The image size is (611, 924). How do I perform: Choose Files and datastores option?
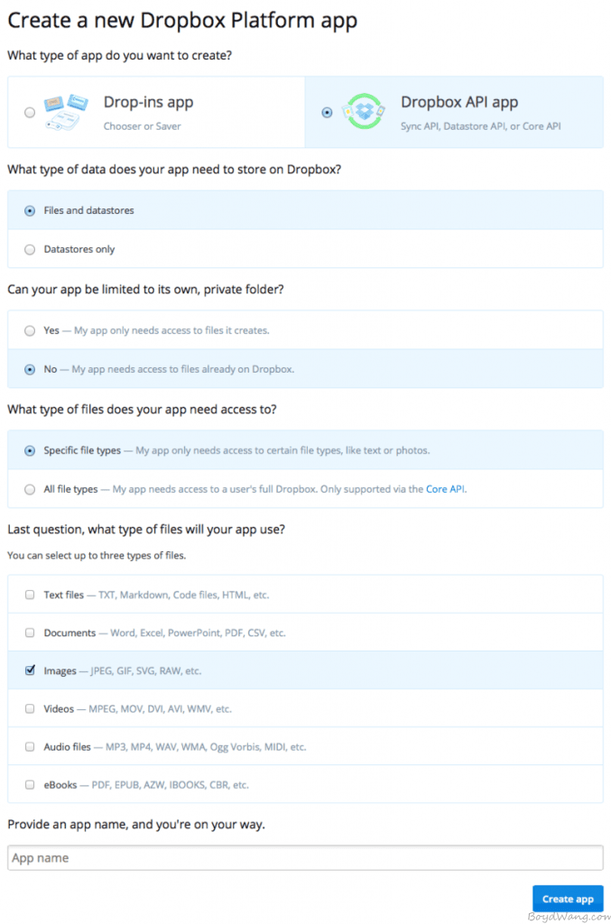pos(30,211)
